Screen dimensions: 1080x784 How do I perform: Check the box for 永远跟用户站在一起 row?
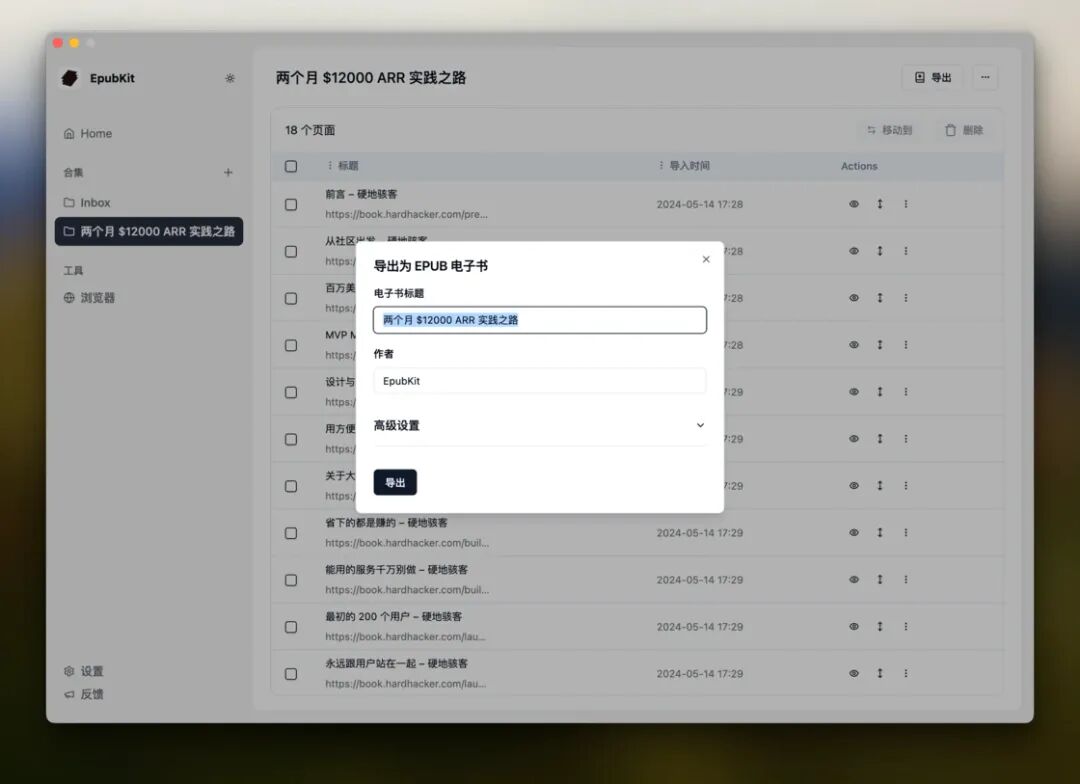click(x=291, y=674)
